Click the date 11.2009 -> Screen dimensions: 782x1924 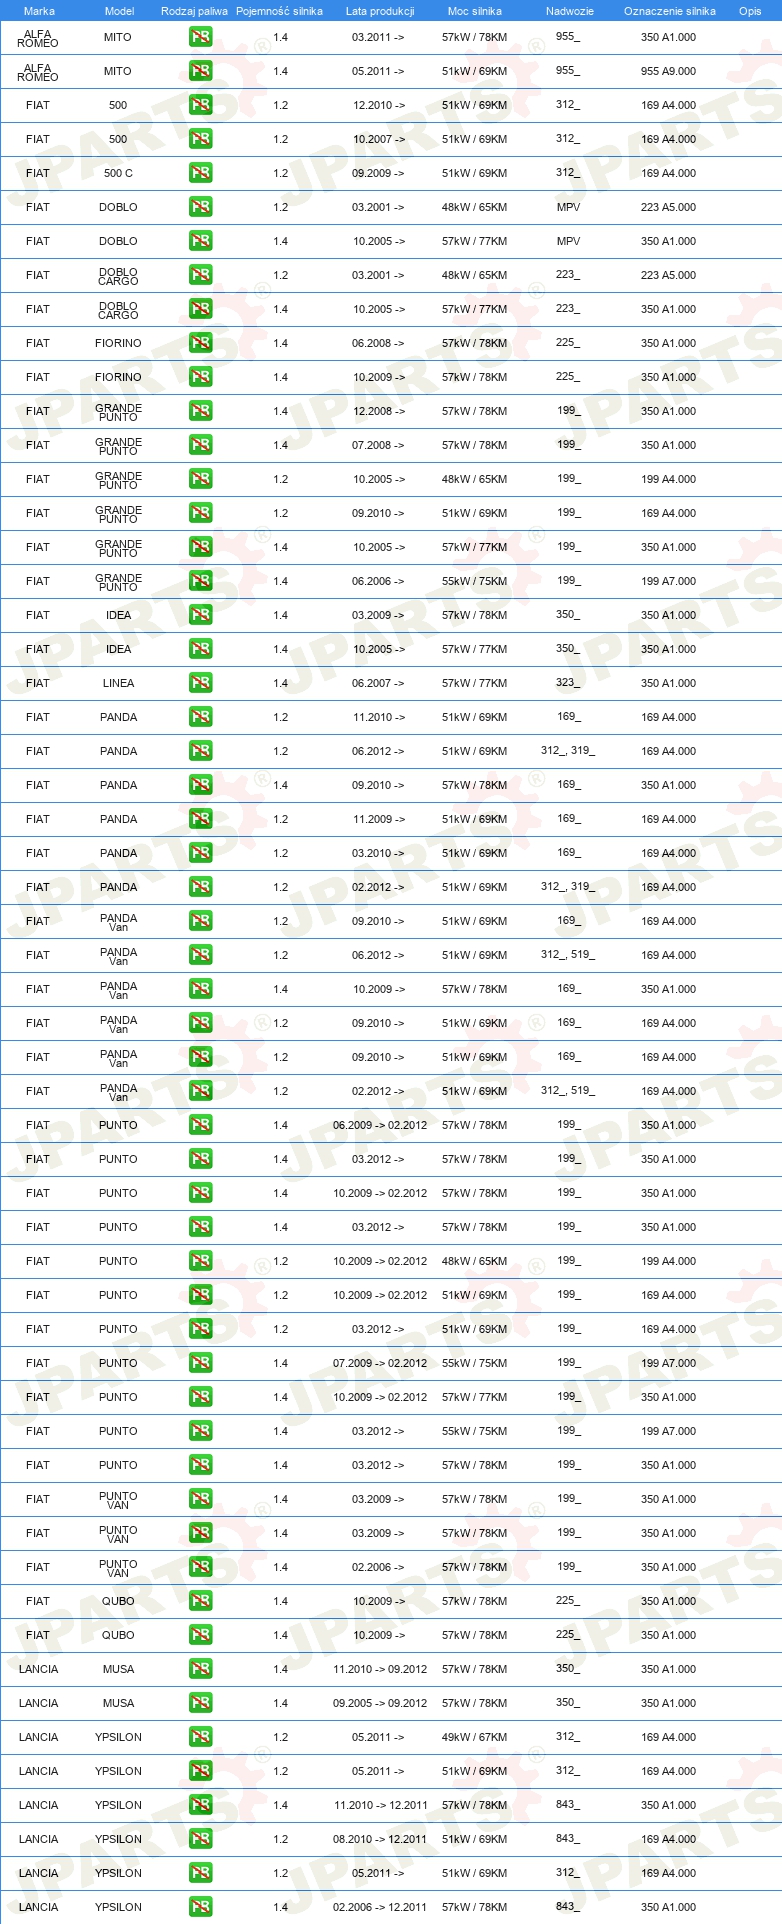click(x=379, y=819)
